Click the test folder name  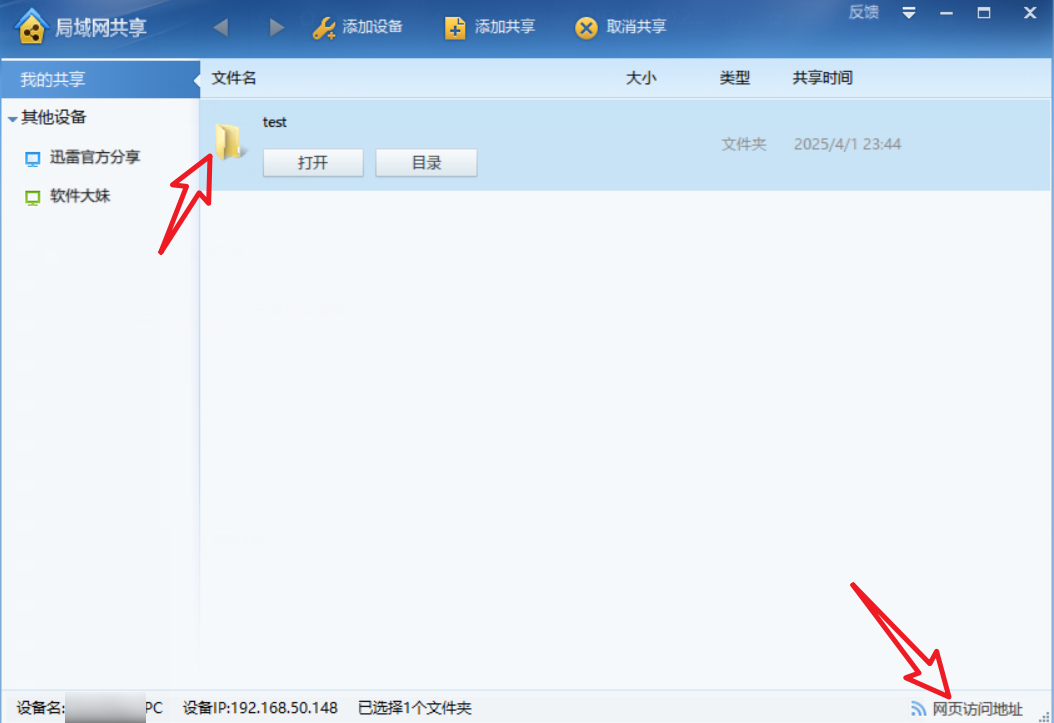pyautogui.click(x=274, y=122)
